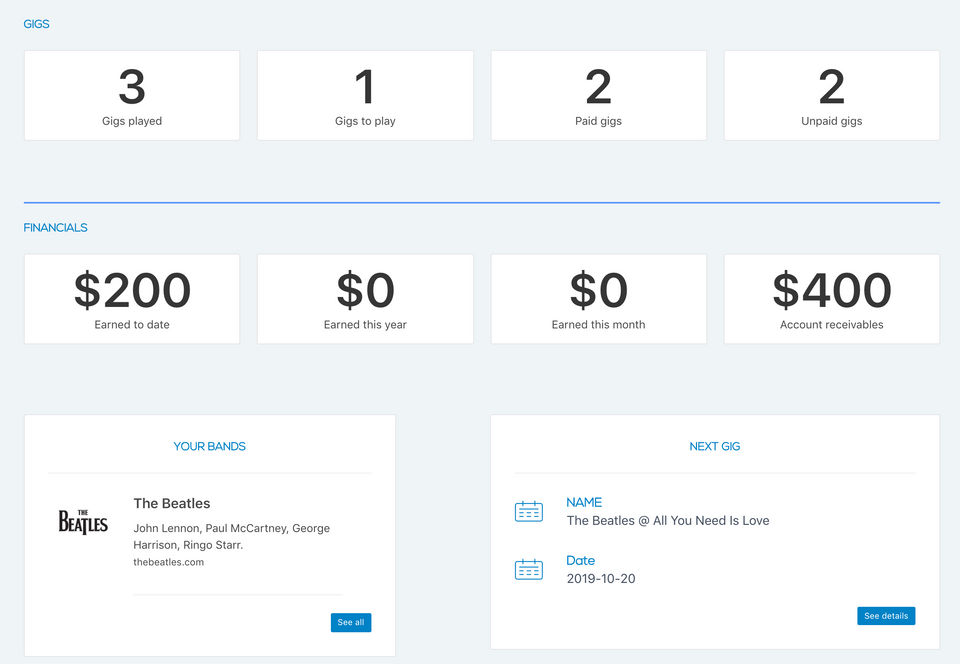Click The Beatles @ All You Need Is Love
960x664 pixels.
[668, 521]
